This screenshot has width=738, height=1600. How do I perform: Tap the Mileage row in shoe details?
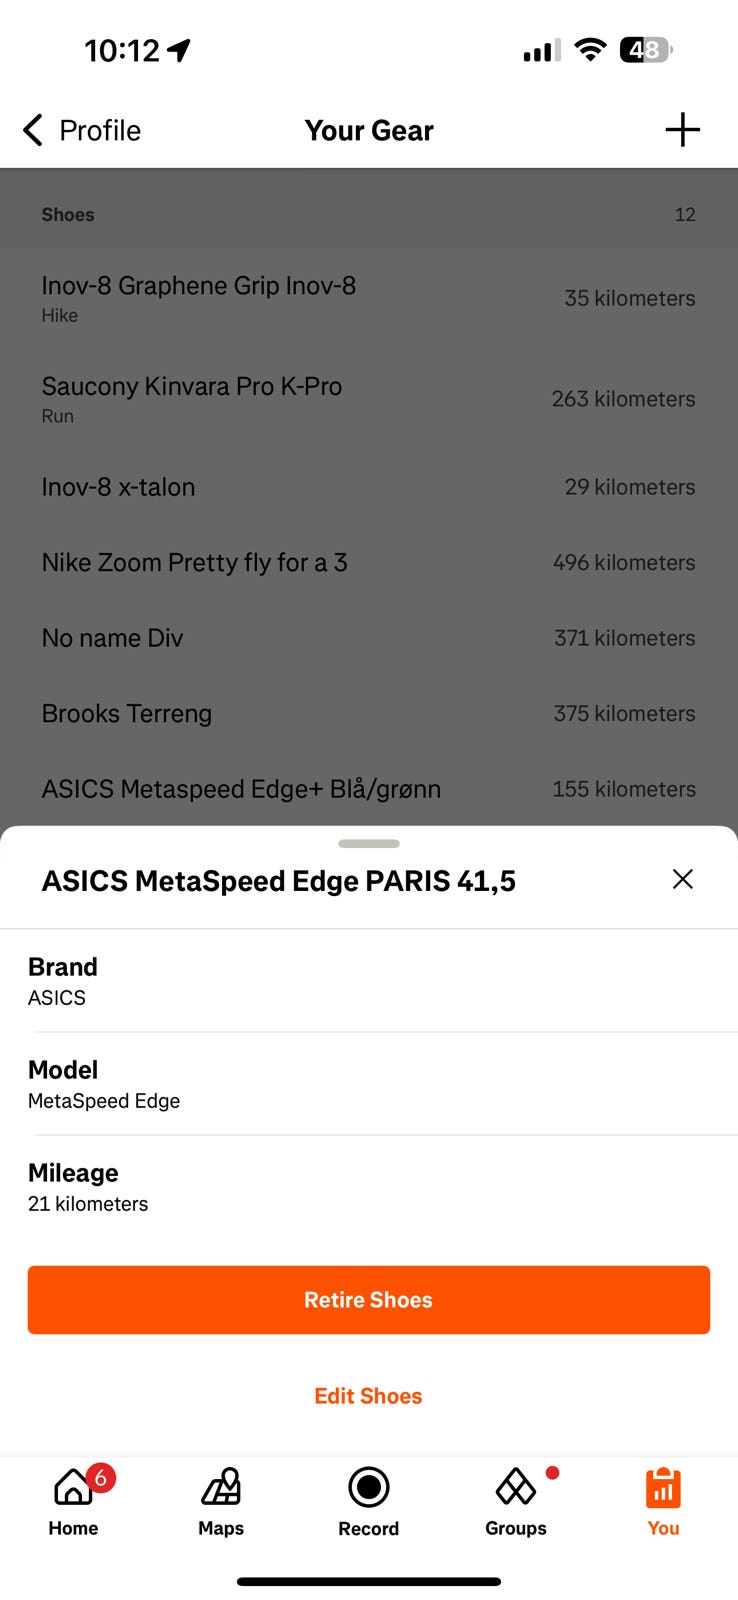click(368, 1187)
